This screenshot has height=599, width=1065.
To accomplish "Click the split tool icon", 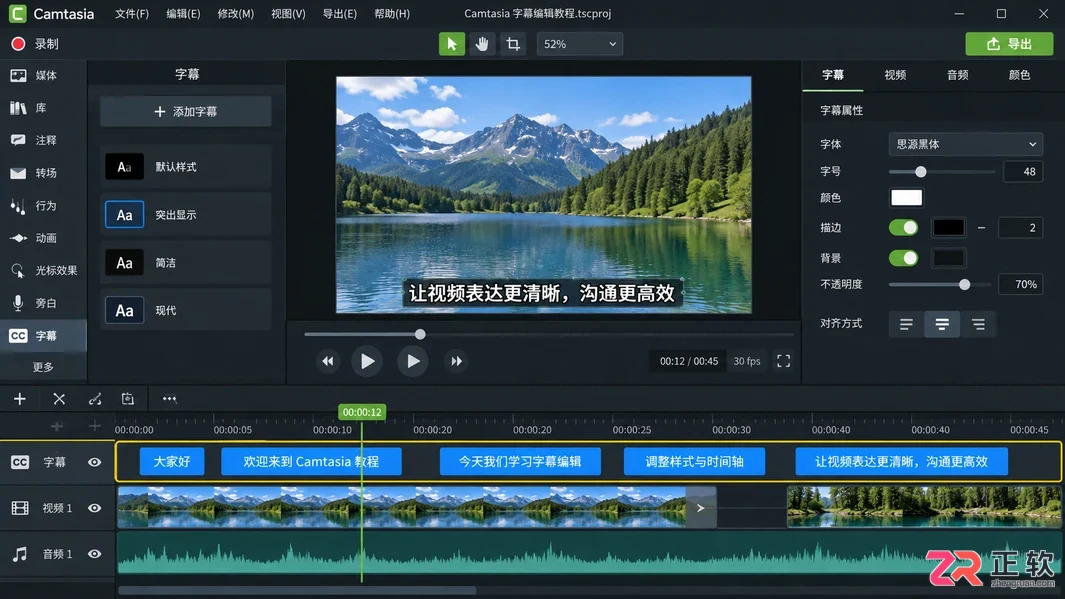I will [95, 399].
